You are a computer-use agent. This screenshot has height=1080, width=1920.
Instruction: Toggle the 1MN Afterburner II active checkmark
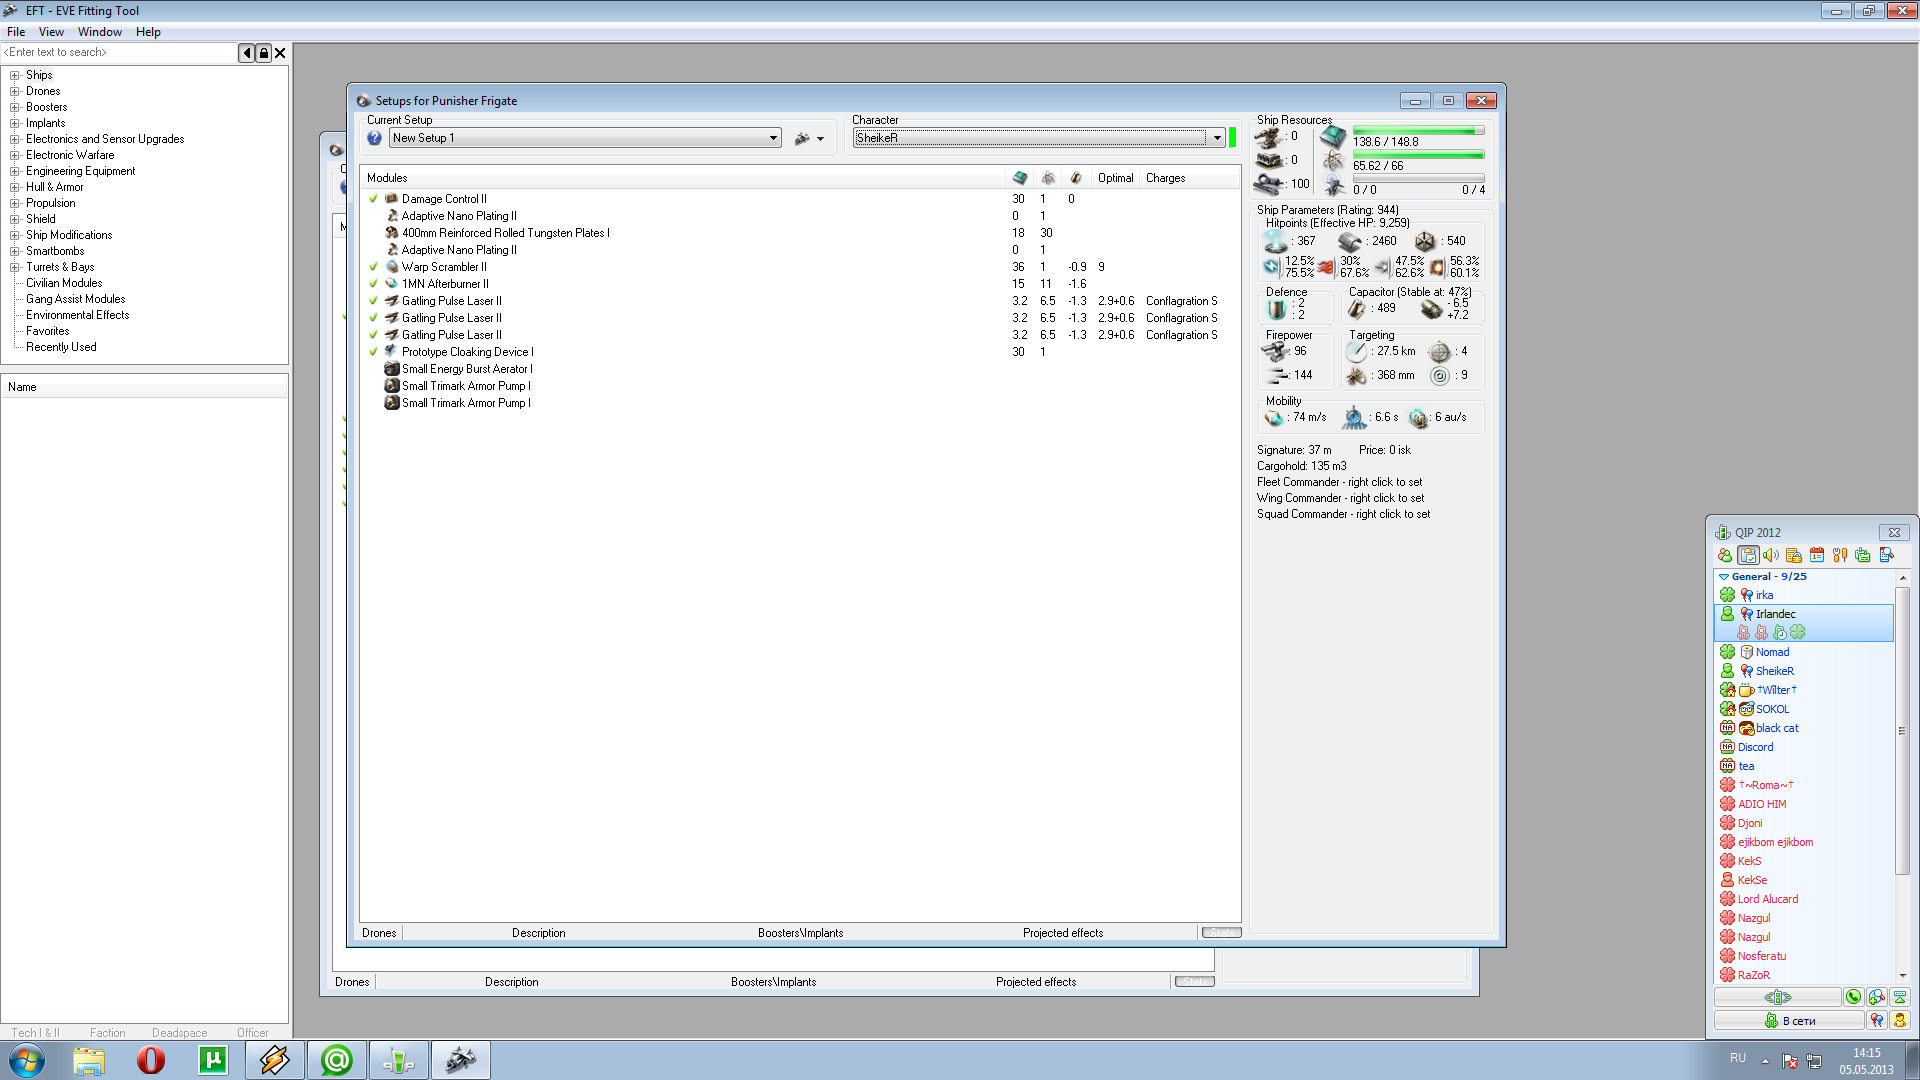[373, 284]
